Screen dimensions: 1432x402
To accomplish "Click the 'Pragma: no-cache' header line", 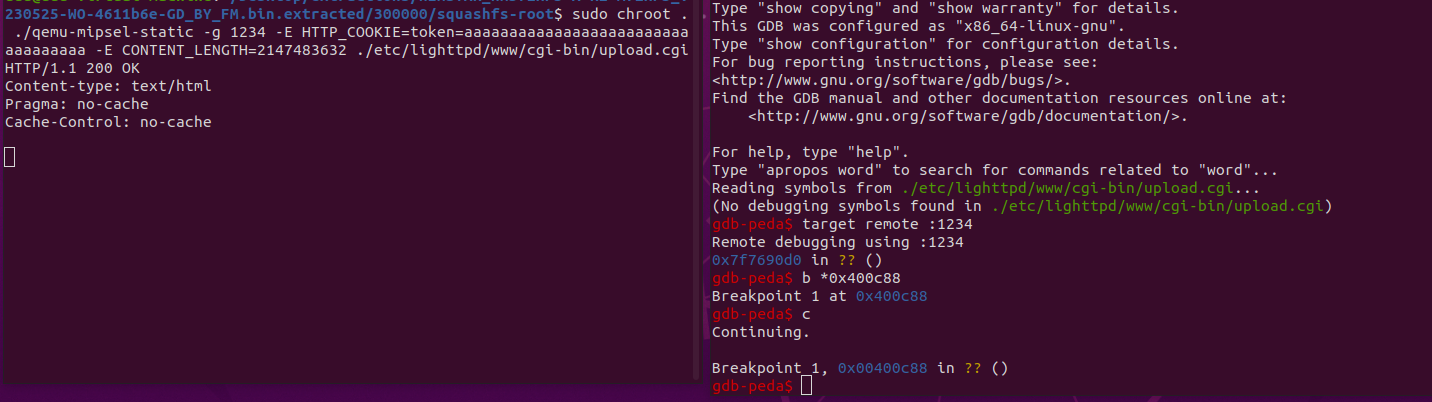I will point(76,104).
